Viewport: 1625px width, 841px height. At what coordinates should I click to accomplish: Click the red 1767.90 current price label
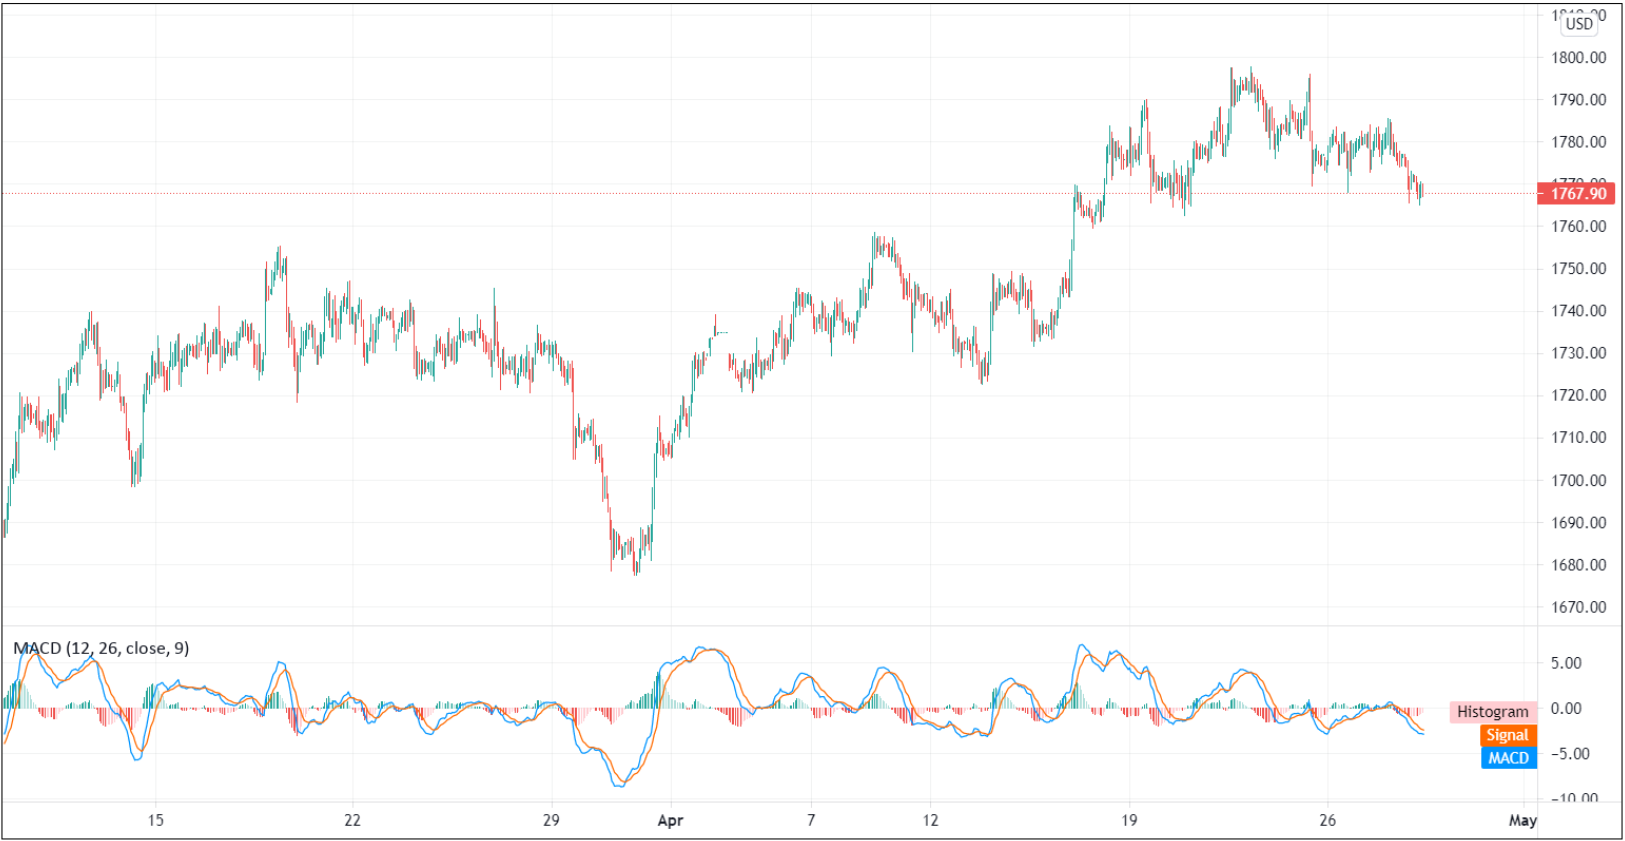pyautogui.click(x=1576, y=193)
